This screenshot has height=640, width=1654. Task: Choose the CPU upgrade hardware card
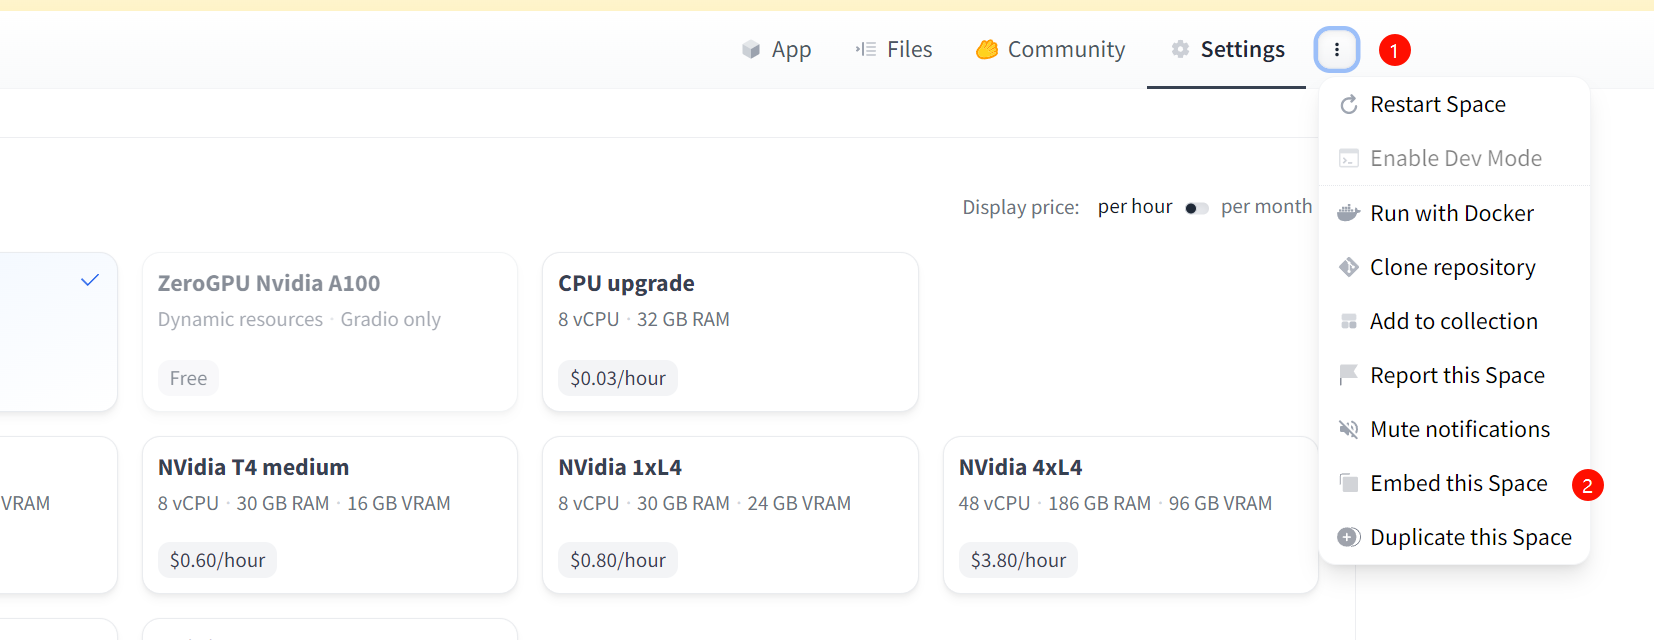point(730,332)
